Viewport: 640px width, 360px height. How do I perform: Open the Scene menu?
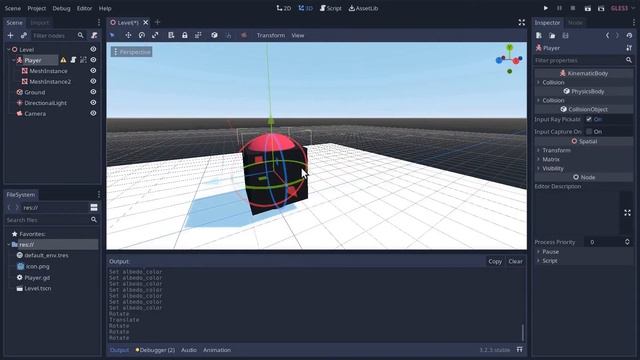point(13,8)
